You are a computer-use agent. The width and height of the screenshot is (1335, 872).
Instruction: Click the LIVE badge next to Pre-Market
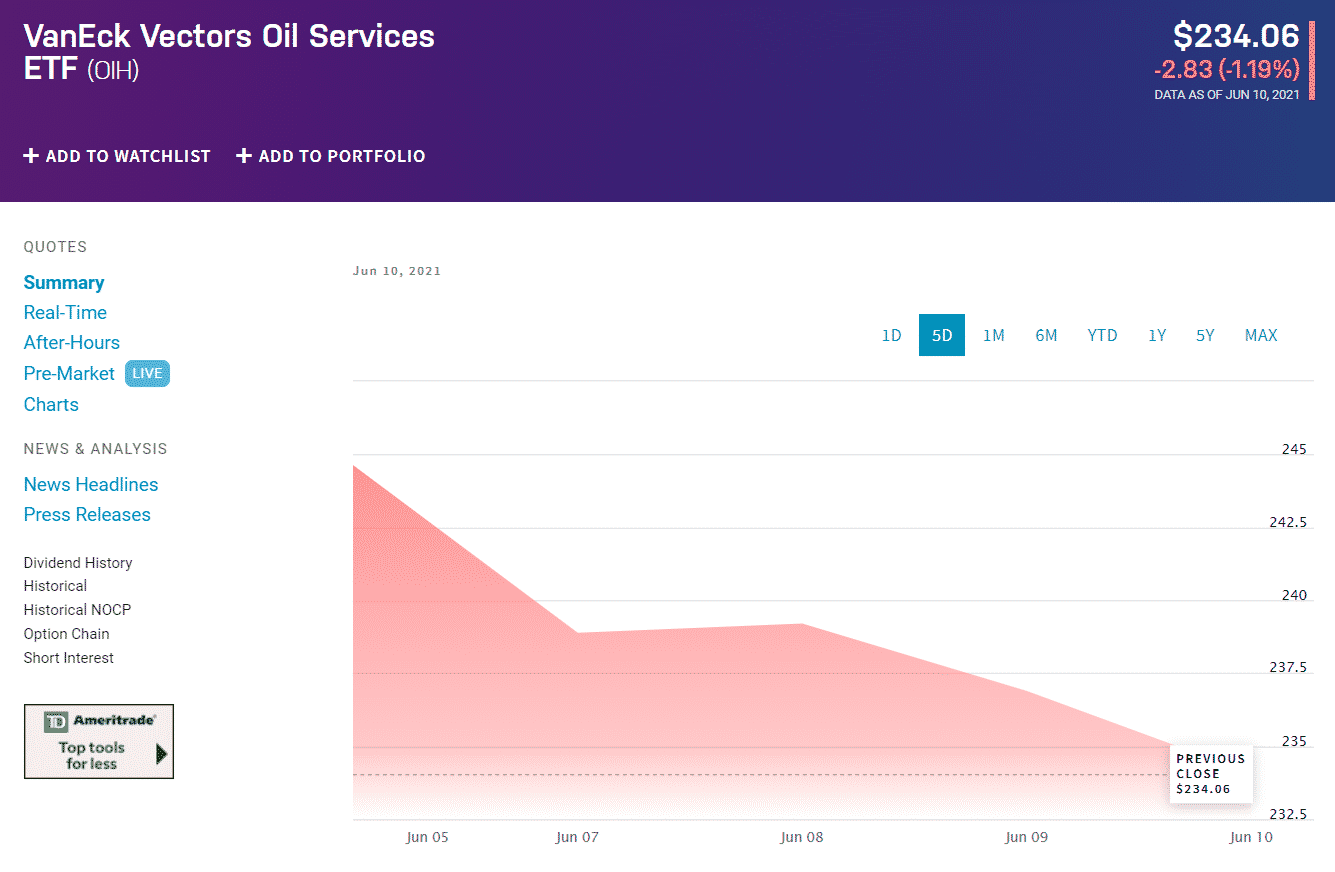147,373
